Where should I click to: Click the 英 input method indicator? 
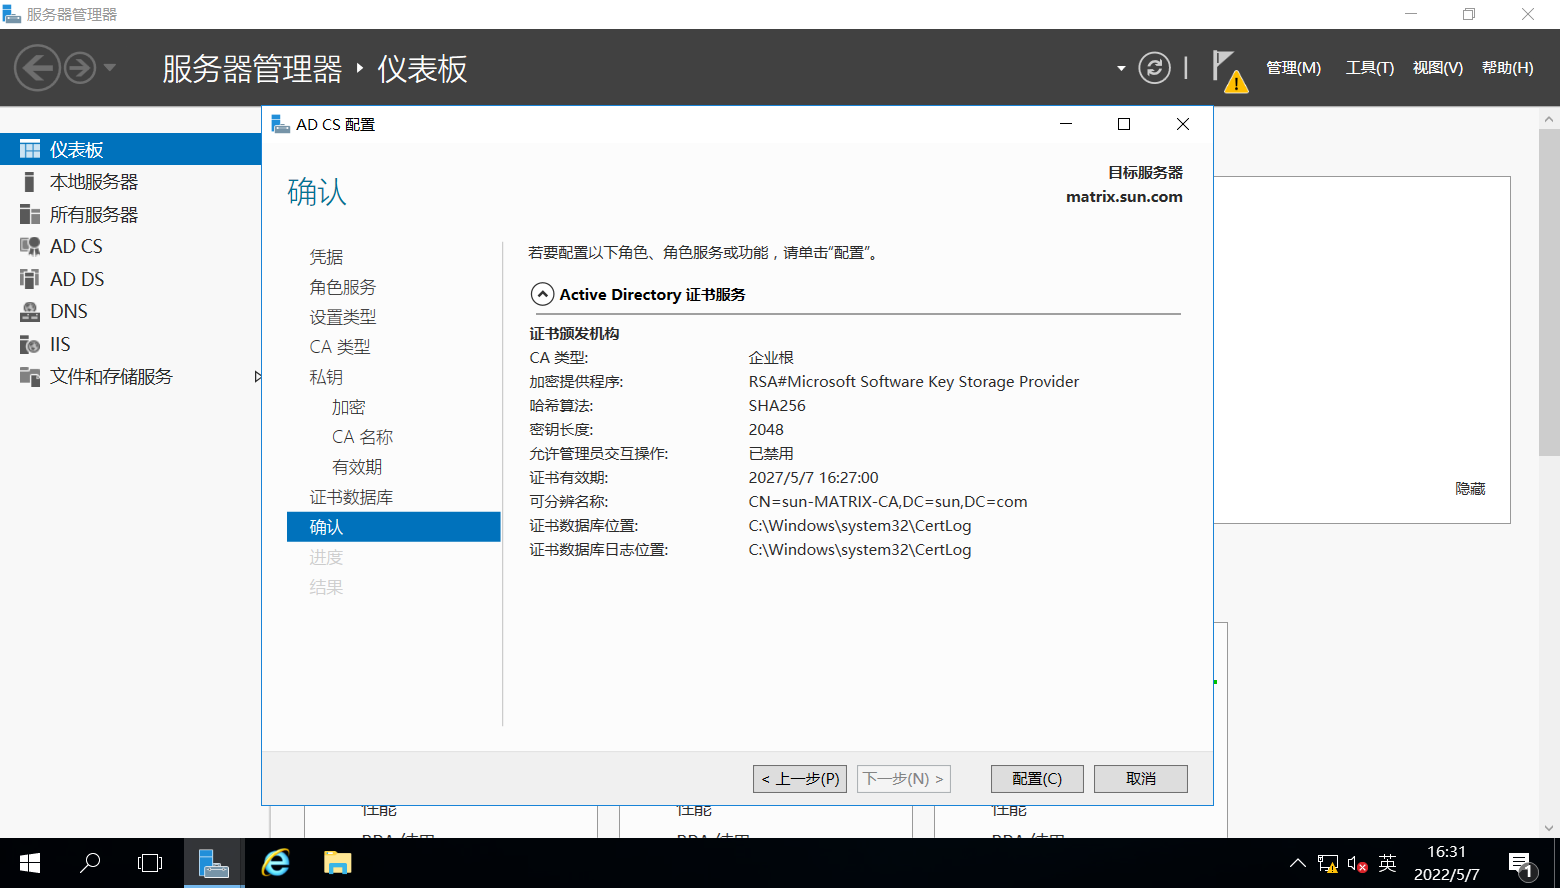(1387, 863)
